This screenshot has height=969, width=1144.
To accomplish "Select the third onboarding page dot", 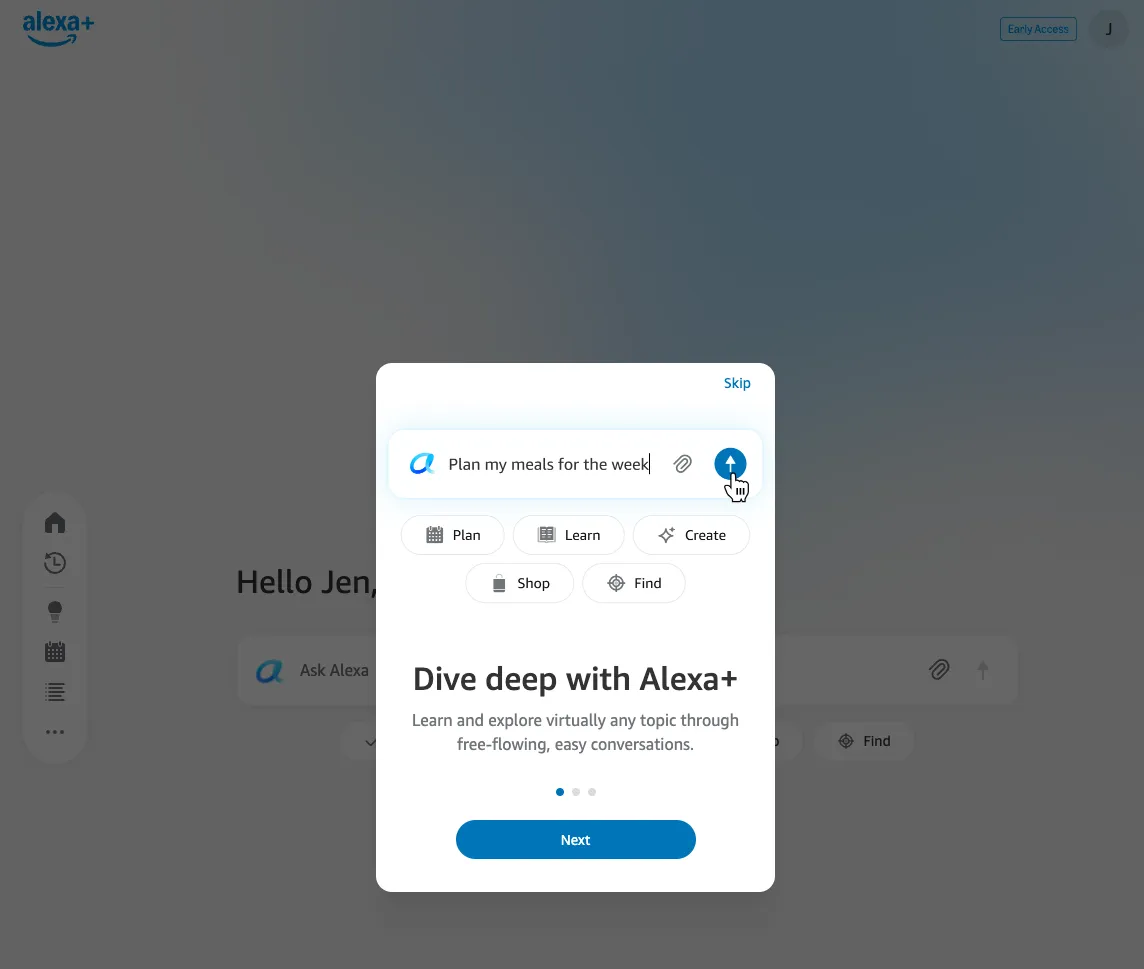I will [592, 792].
